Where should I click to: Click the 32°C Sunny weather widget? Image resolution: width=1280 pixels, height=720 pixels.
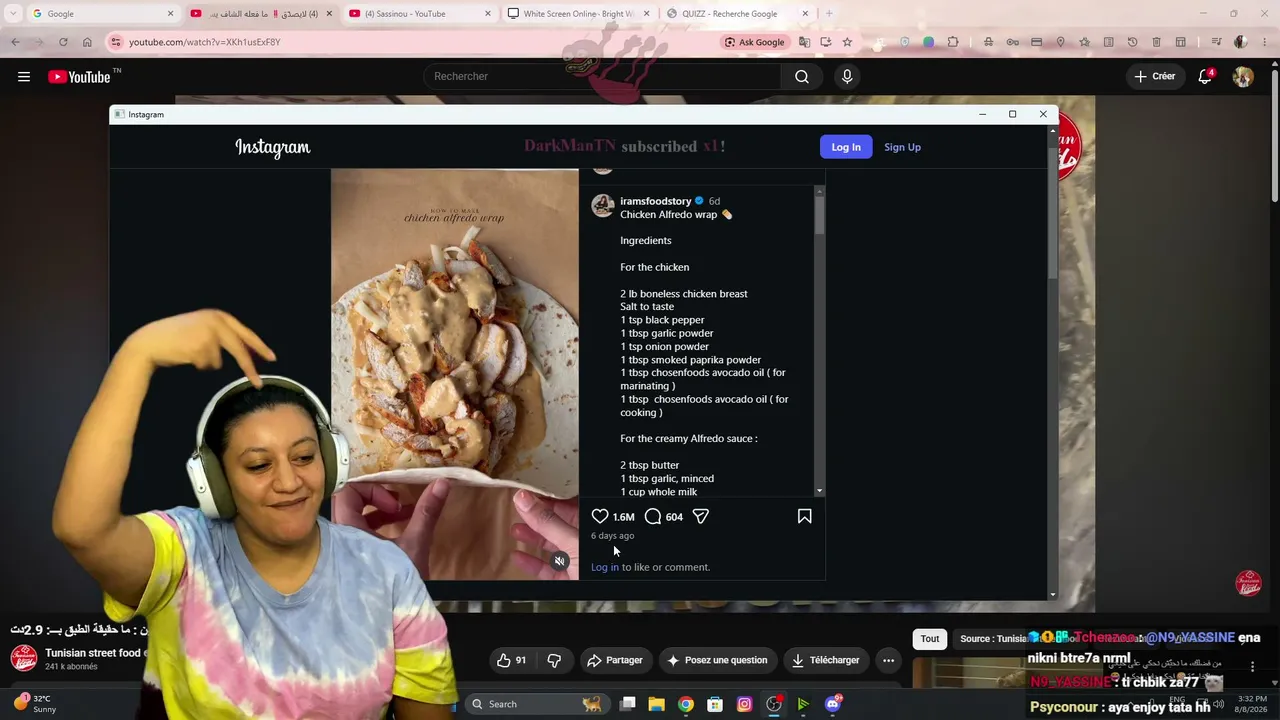point(35,704)
